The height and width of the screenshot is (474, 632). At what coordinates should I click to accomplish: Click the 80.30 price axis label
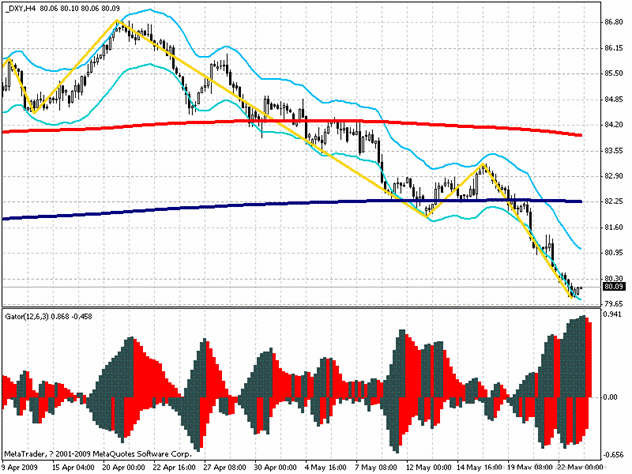[614, 279]
